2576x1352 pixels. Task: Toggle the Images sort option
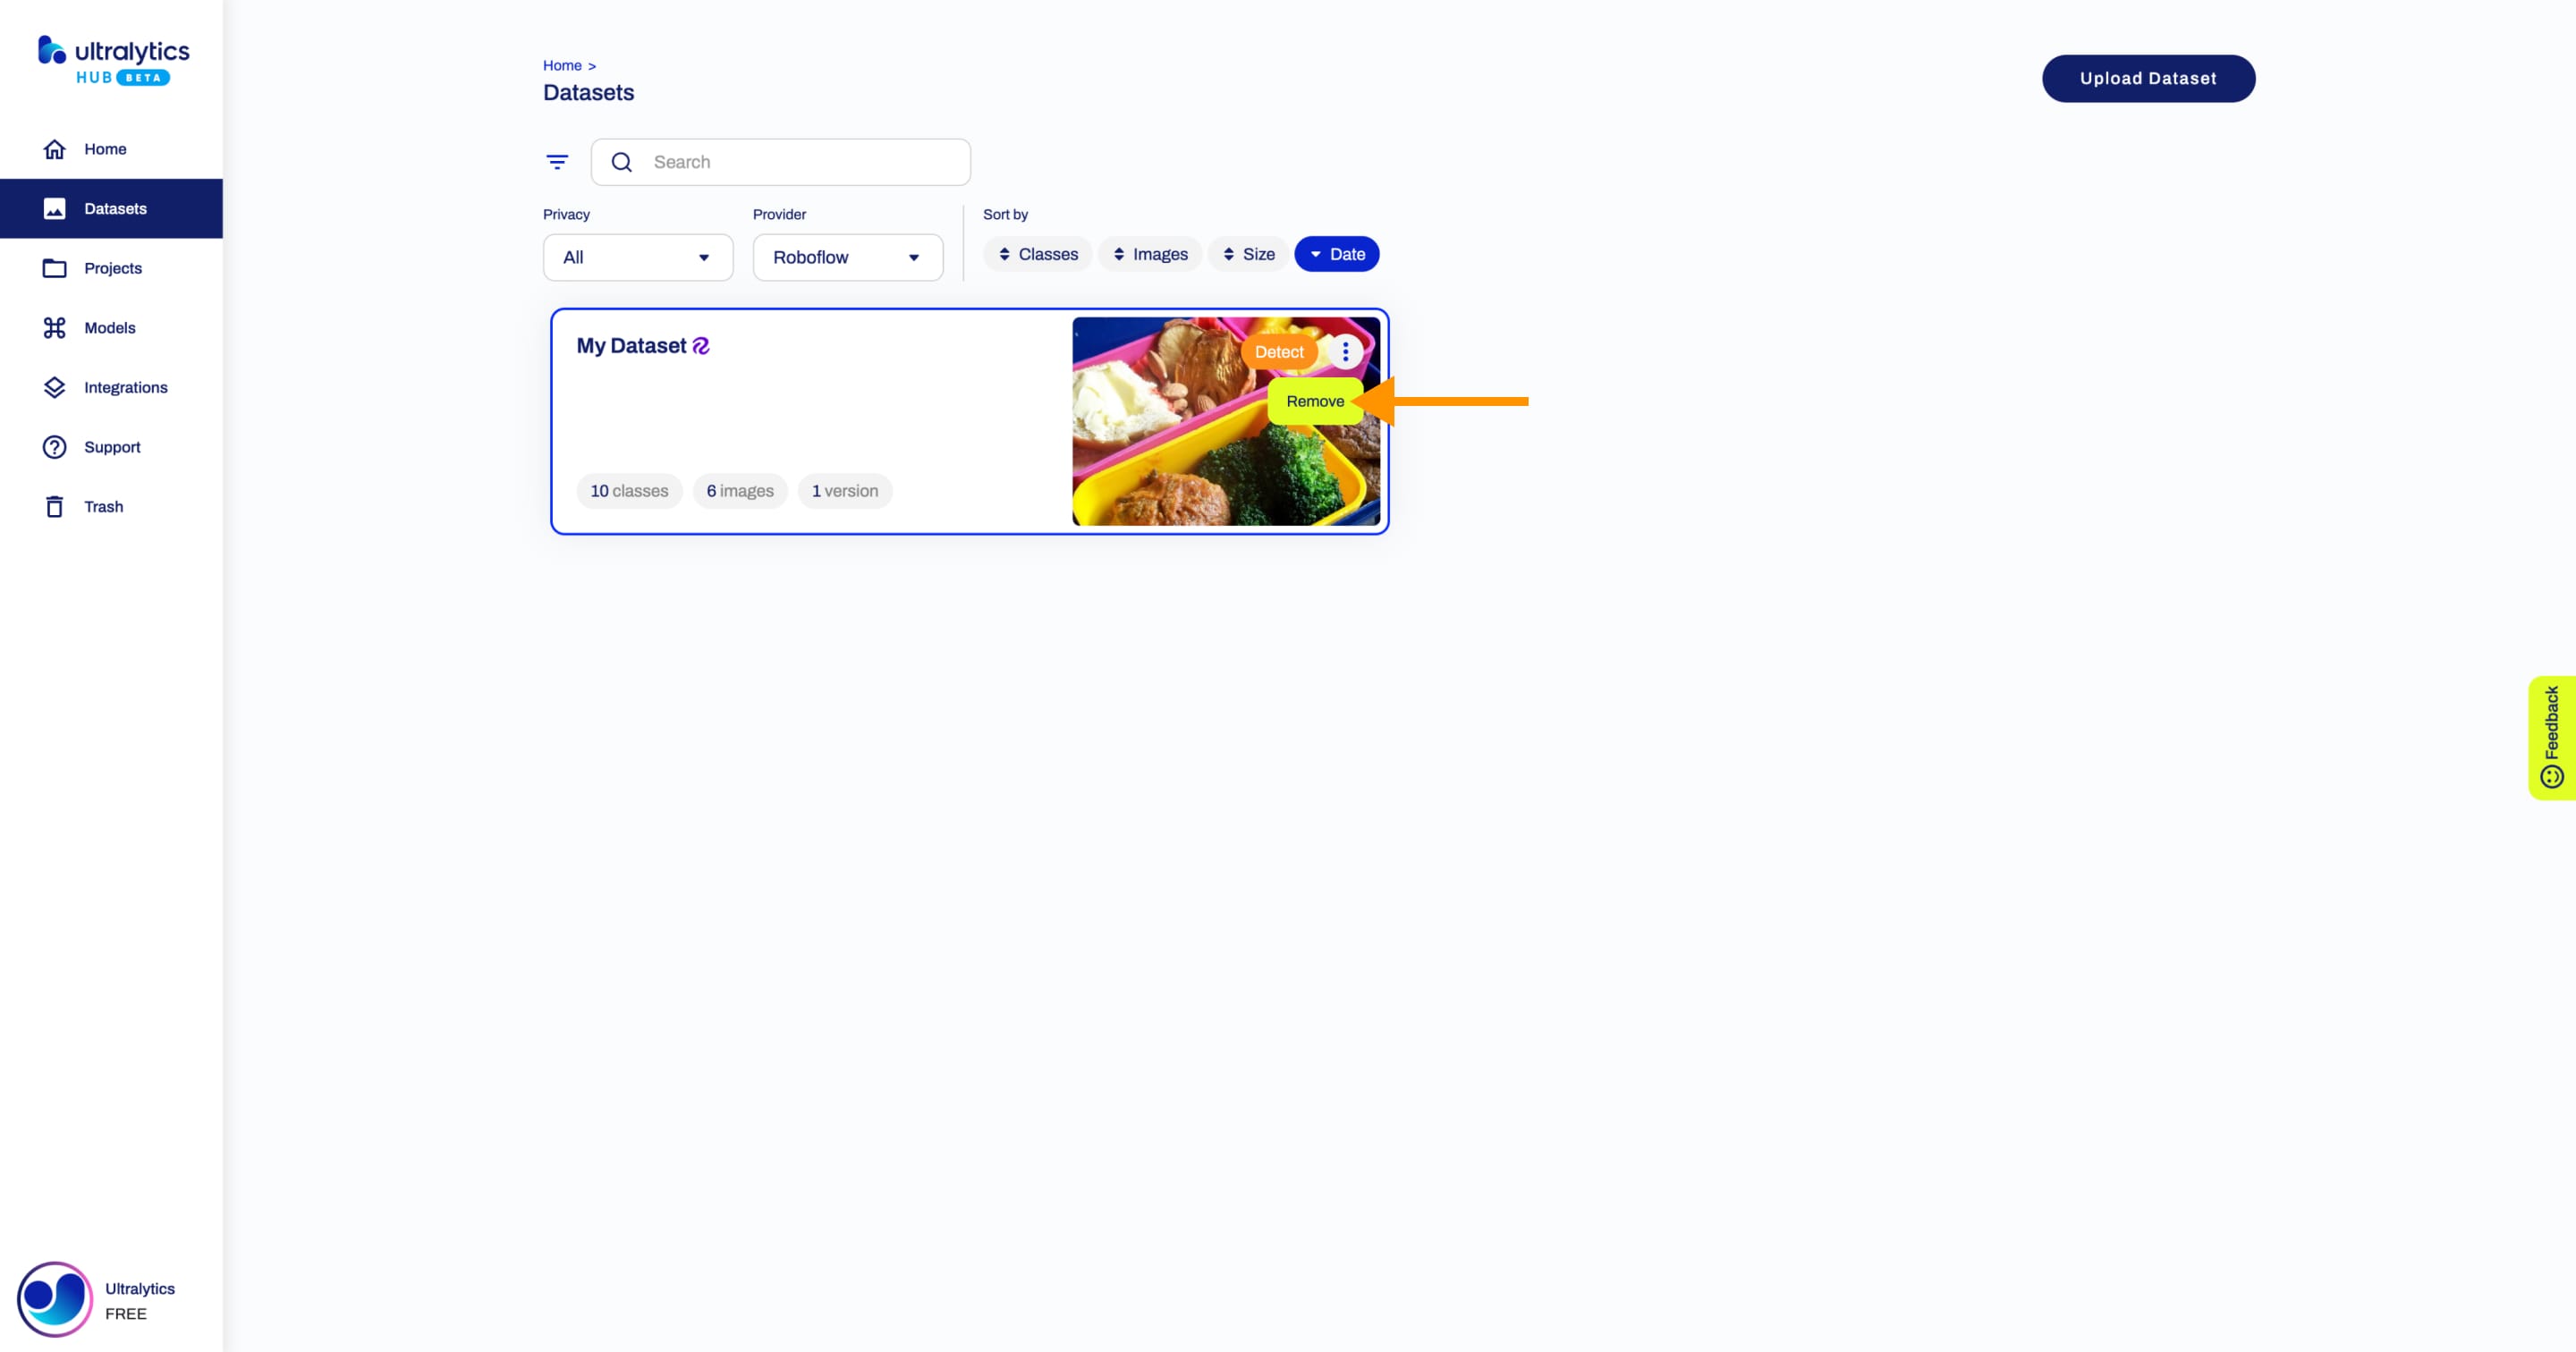click(x=1152, y=254)
